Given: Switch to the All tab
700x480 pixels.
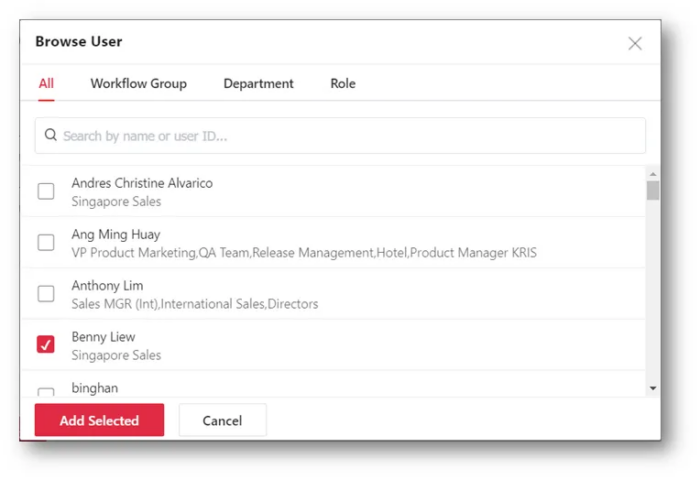Looking at the screenshot, I should pos(46,83).
